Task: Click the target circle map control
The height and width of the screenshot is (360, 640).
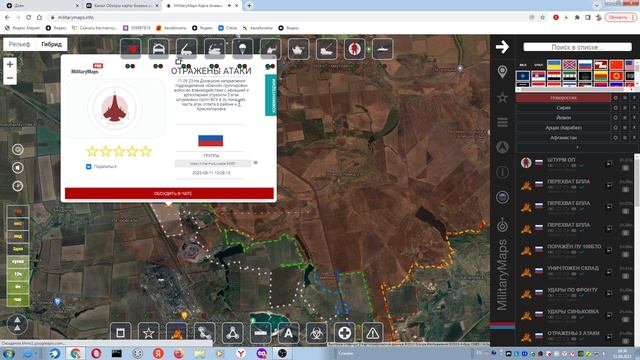Action: pyautogui.click(x=18, y=149)
